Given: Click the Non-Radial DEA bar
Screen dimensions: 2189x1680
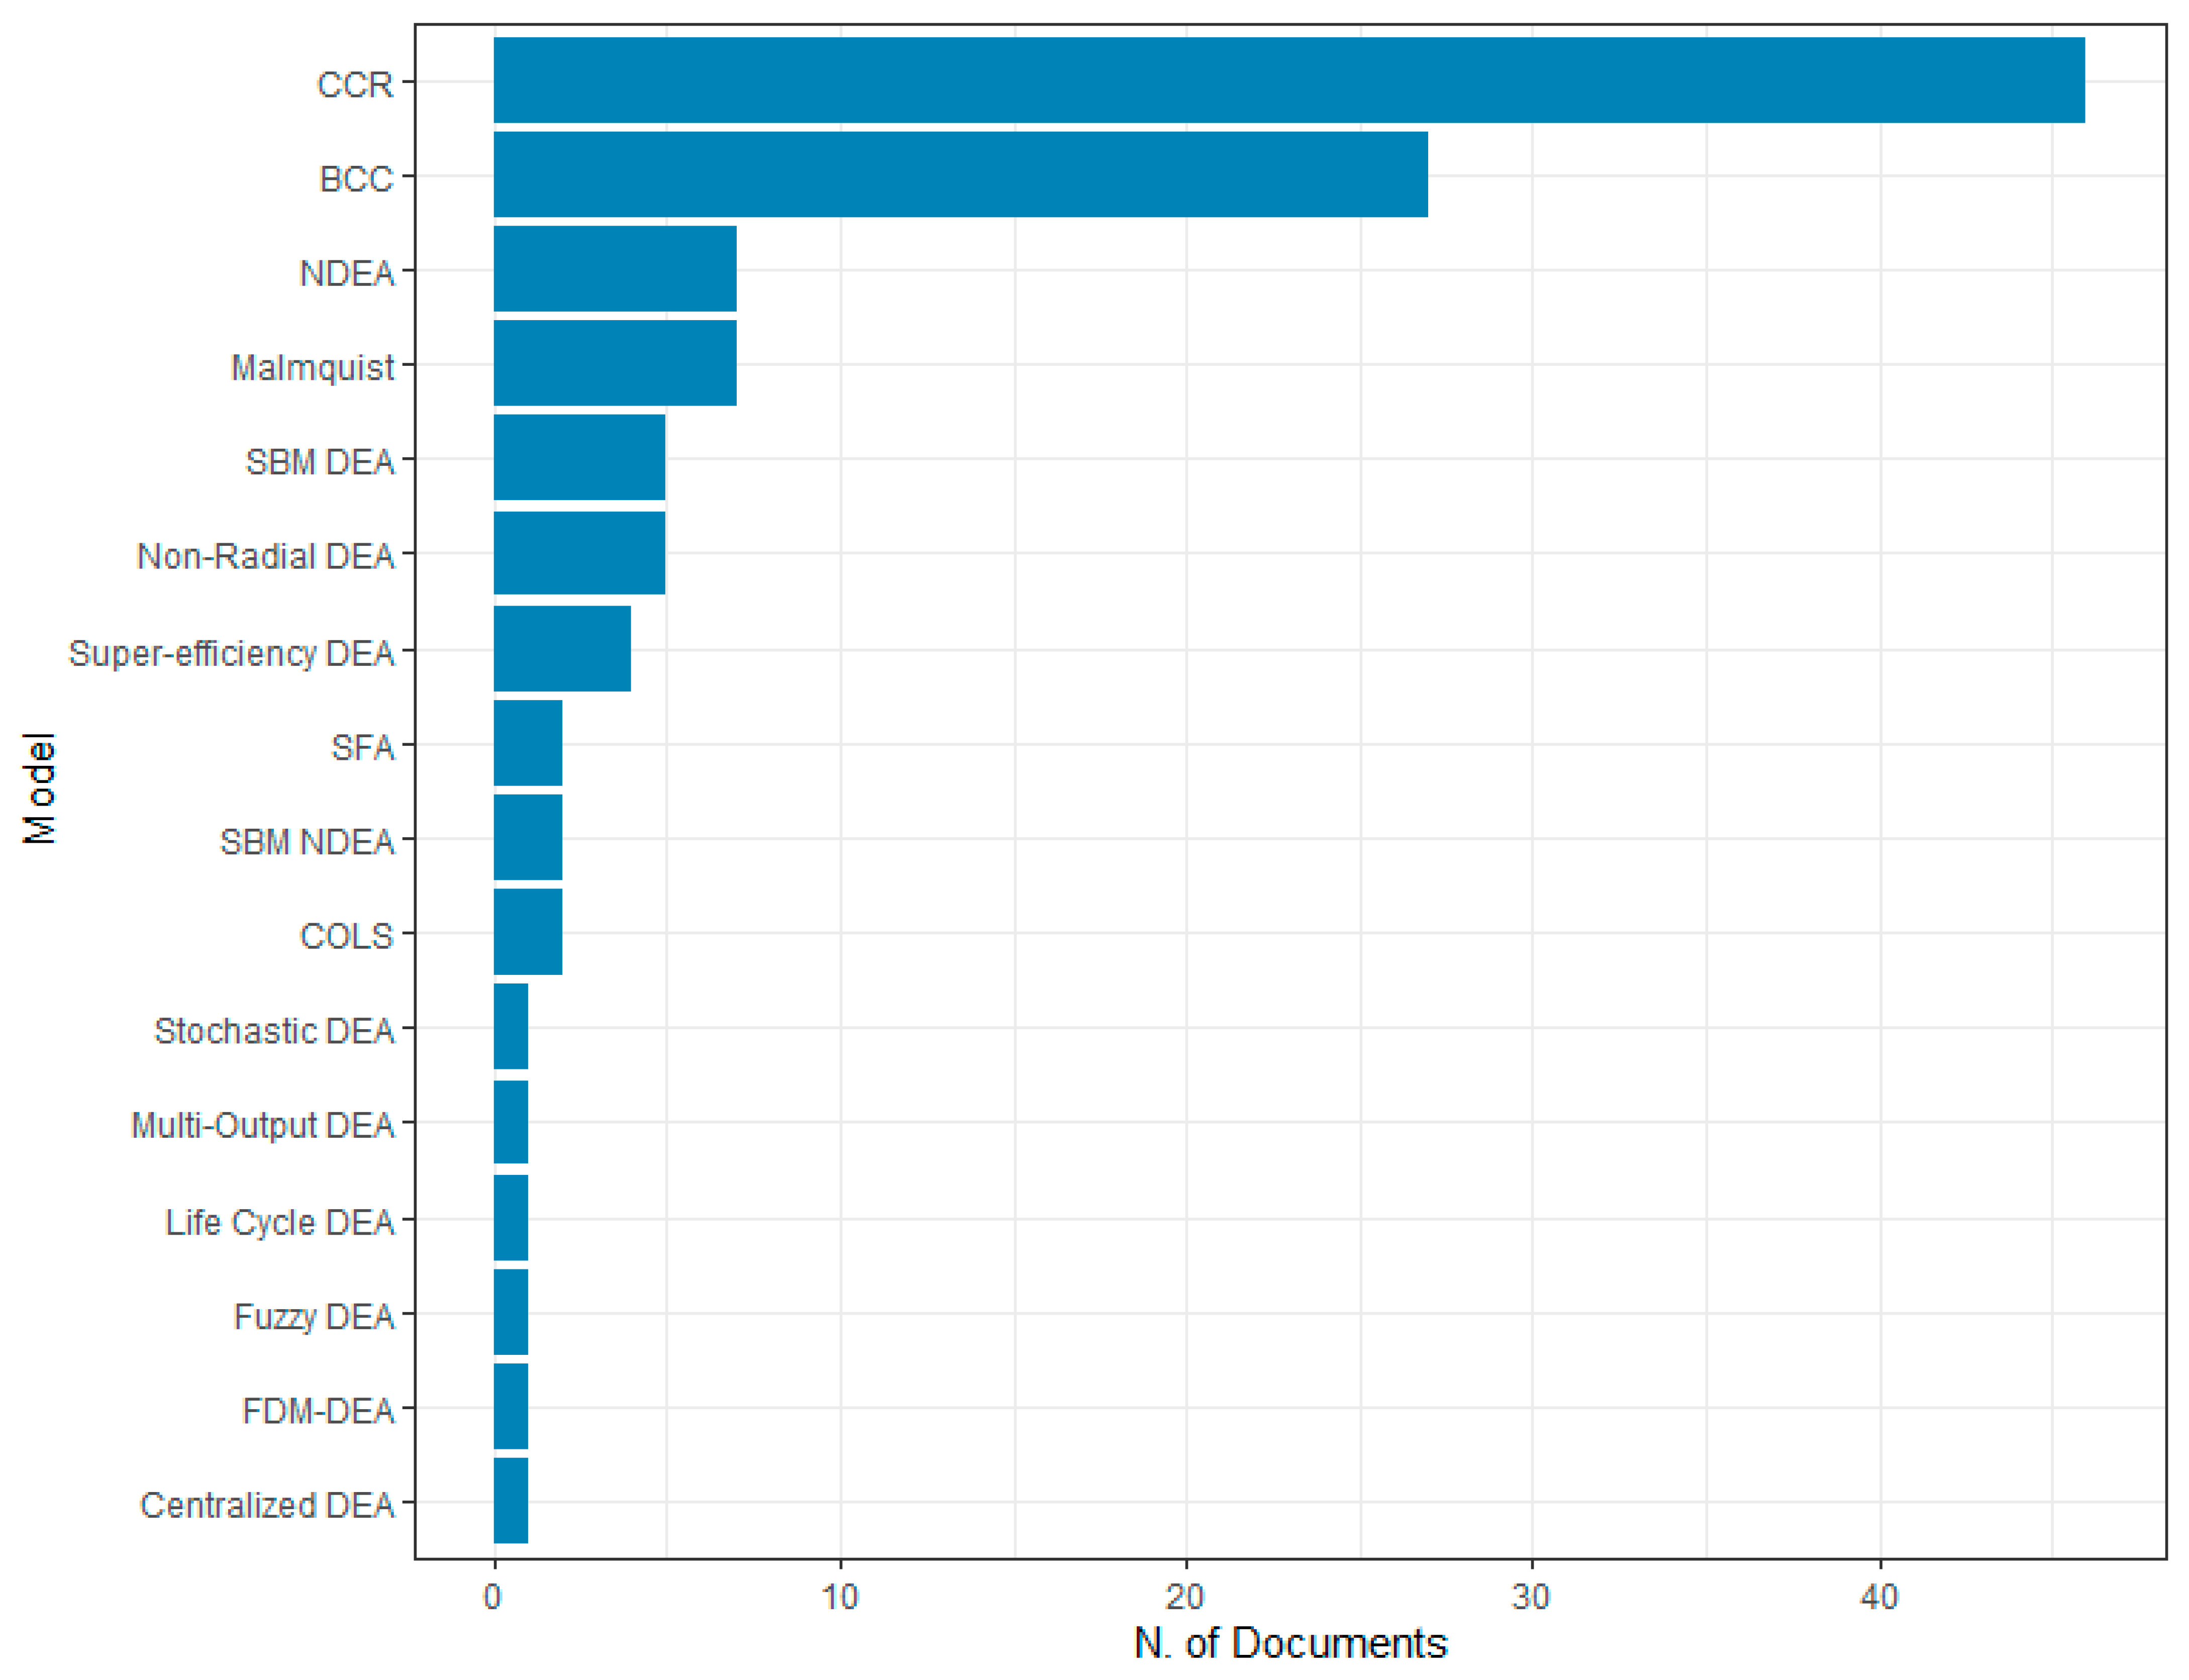Looking at the screenshot, I should pyautogui.click(x=579, y=552).
